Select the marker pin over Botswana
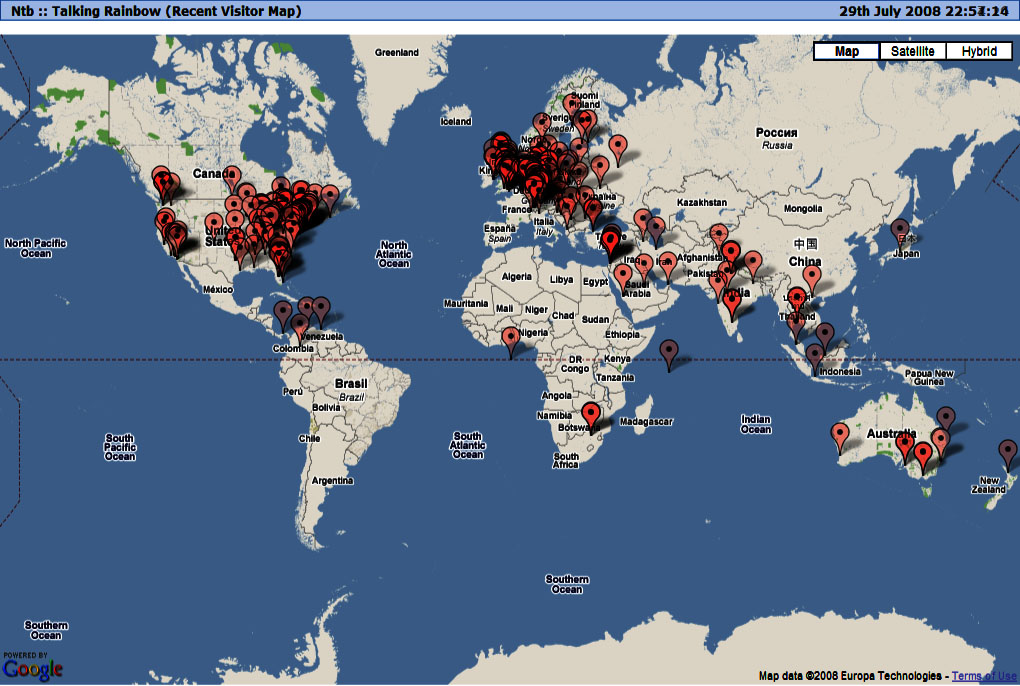The image size is (1020, 686). (x=591, y=413)
